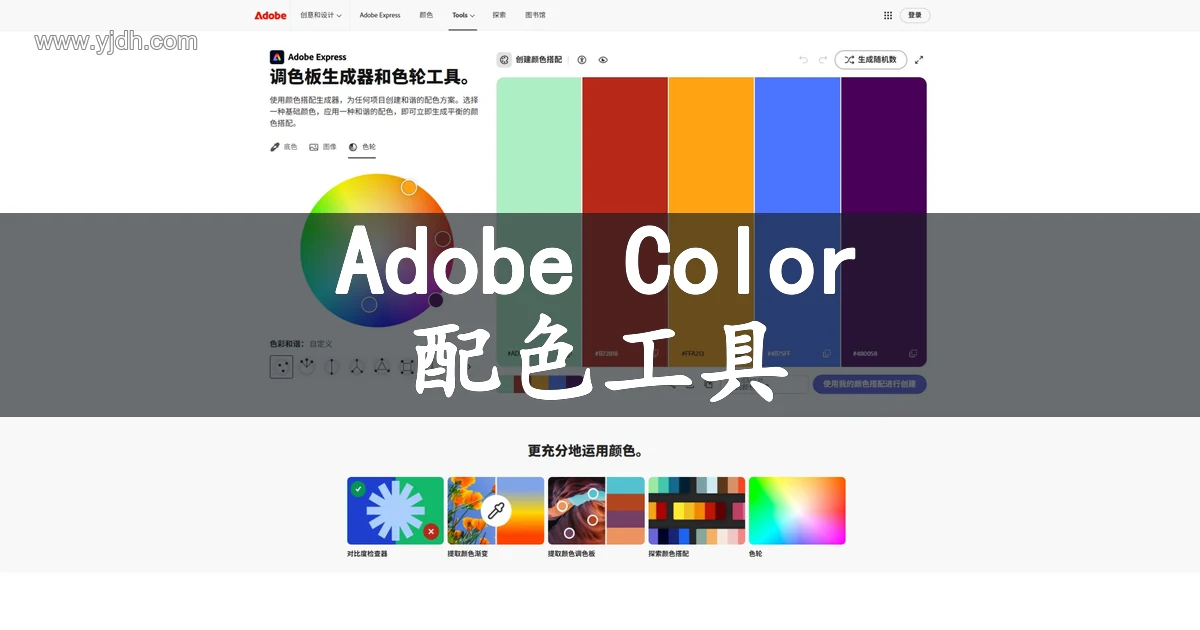The width and height of the screenshot is (1200, 630).
Task: Open the Adobe Express nav link
Action: pos(380,15)
